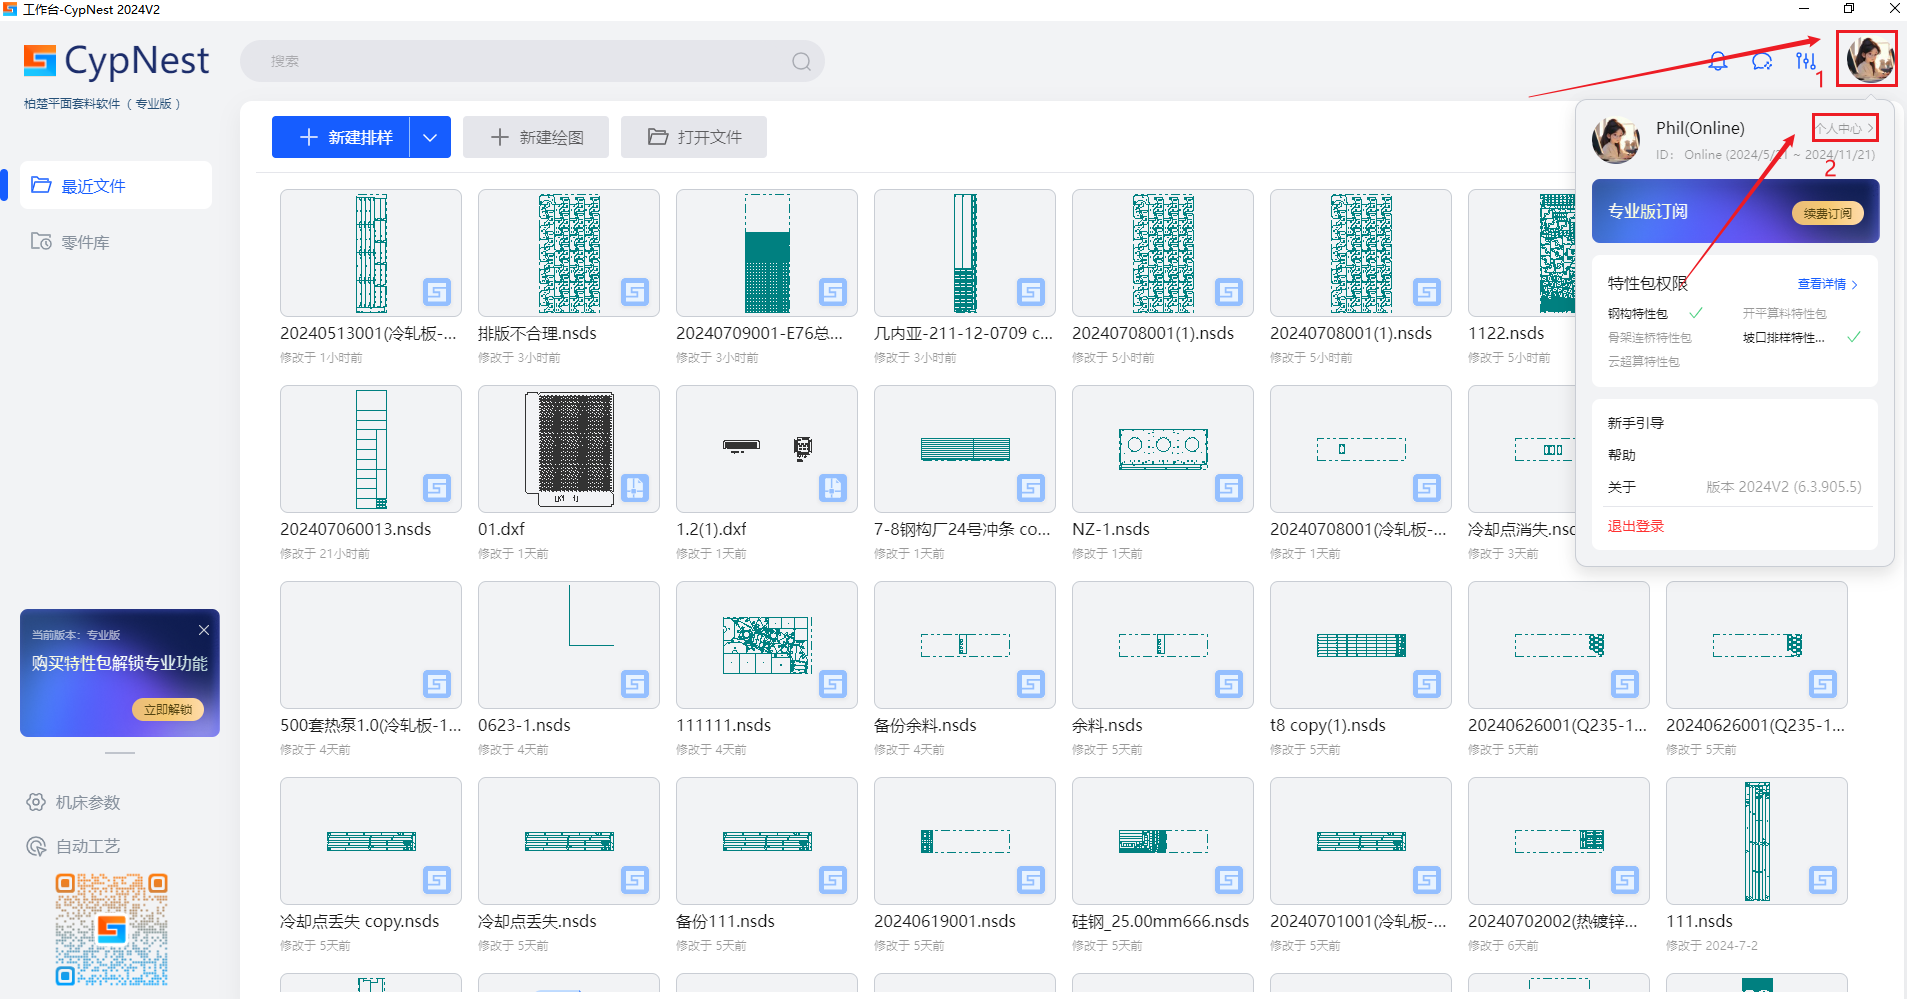Click the nest file icon on 余料.nsds
The height and width of the screenshot is (999, 1907).
pos(1229,684)
